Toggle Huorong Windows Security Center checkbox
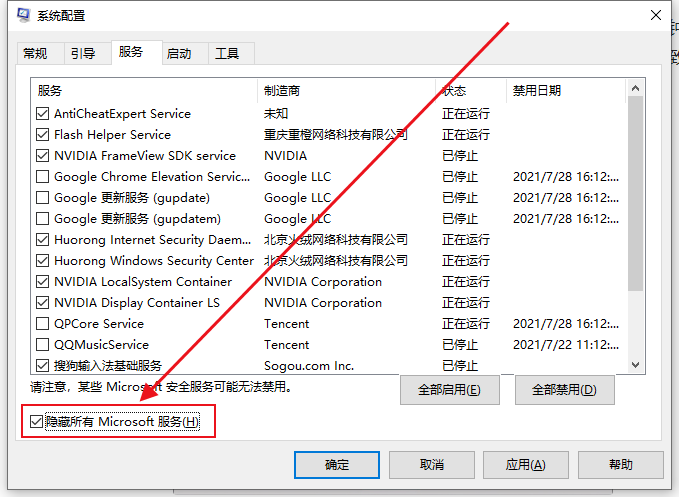 [42, 261]
